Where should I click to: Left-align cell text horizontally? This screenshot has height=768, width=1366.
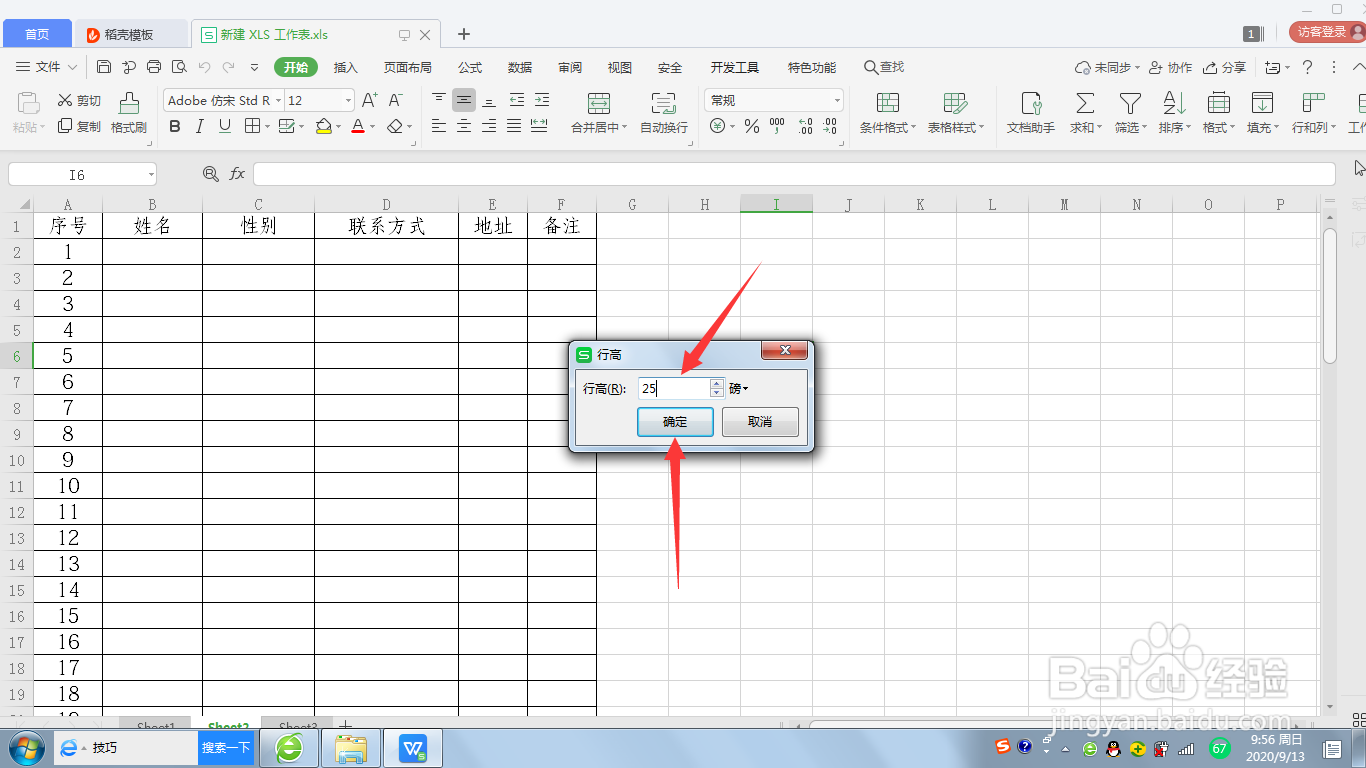(439, 126)
